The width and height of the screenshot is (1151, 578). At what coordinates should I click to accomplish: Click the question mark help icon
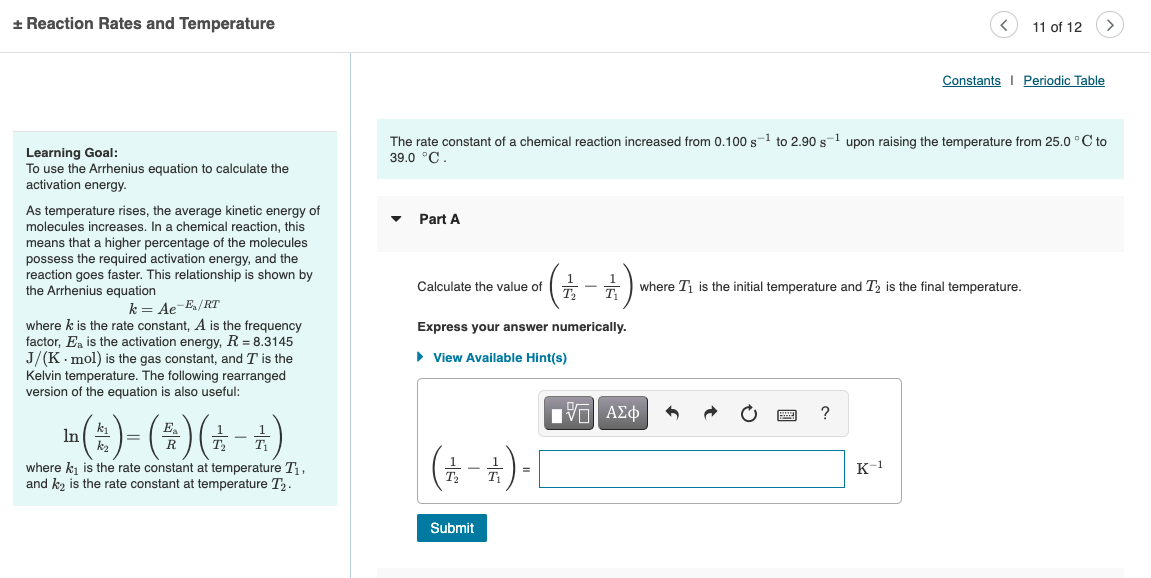coord(822,412)
